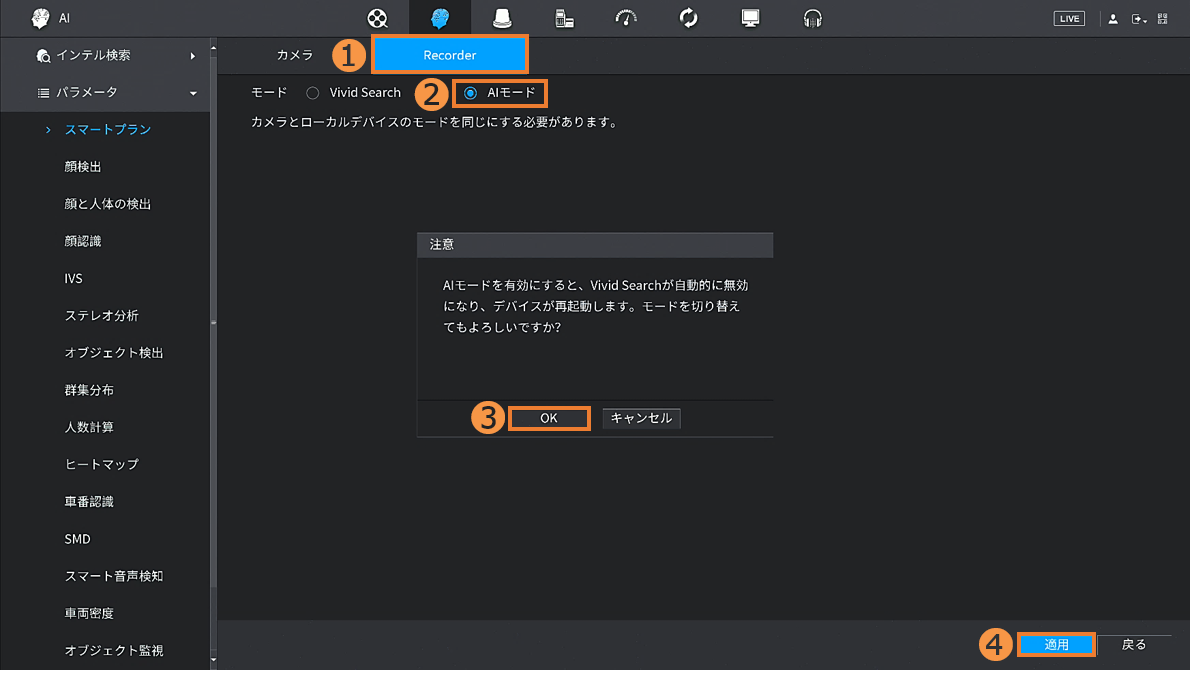Click the headphones audio icon
1190x694 pixels.
[x=813, y=18]
